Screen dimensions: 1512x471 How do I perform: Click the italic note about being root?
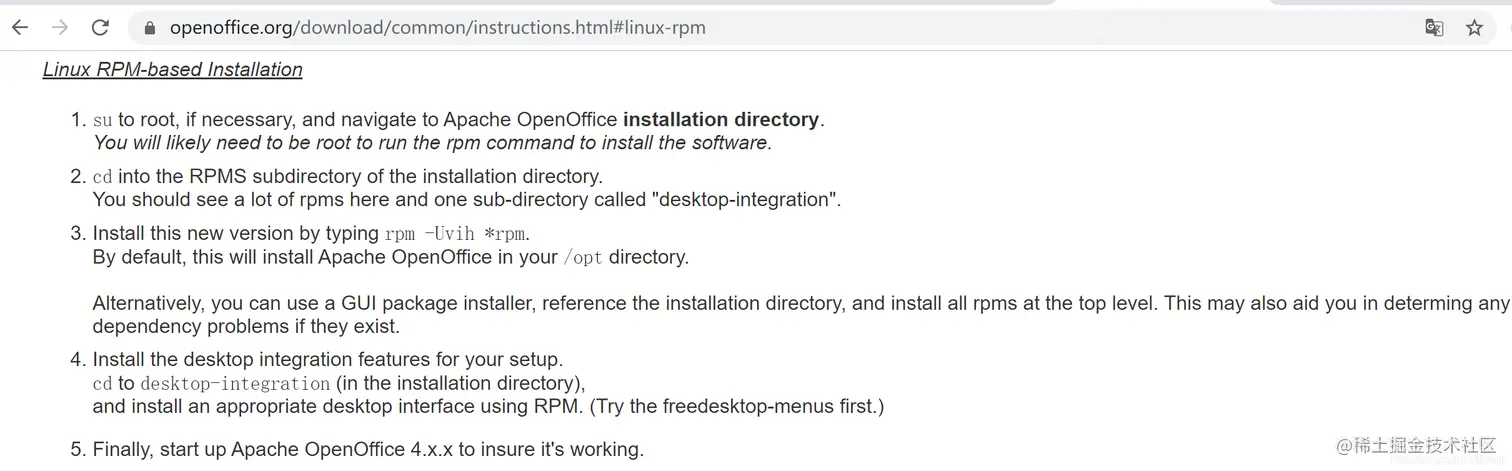point(432,142)
